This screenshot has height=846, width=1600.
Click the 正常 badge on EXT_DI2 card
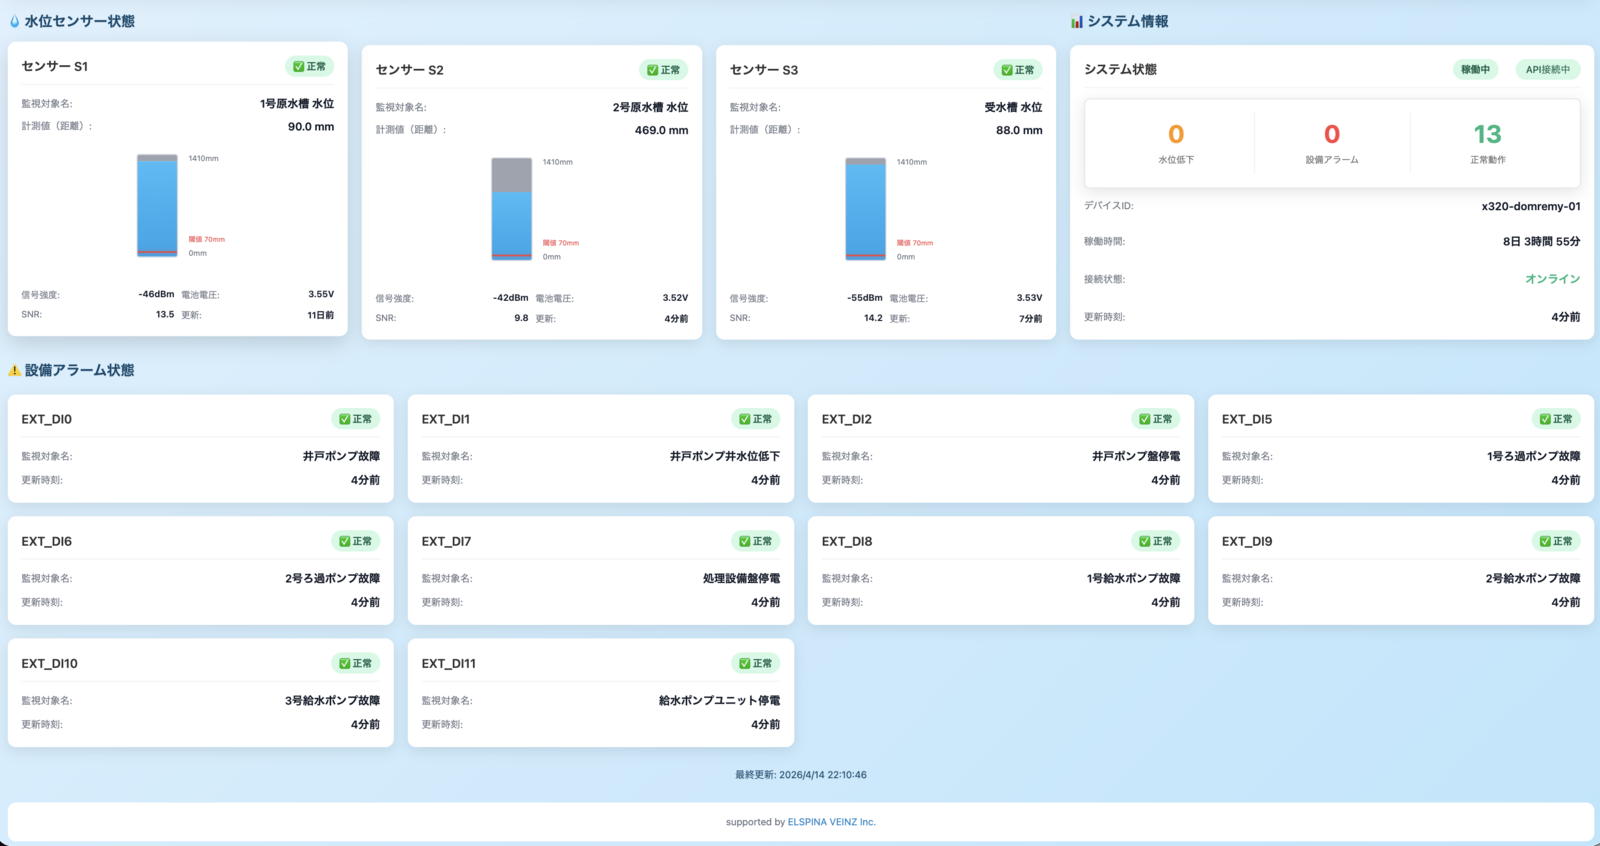click(1155, 419)
